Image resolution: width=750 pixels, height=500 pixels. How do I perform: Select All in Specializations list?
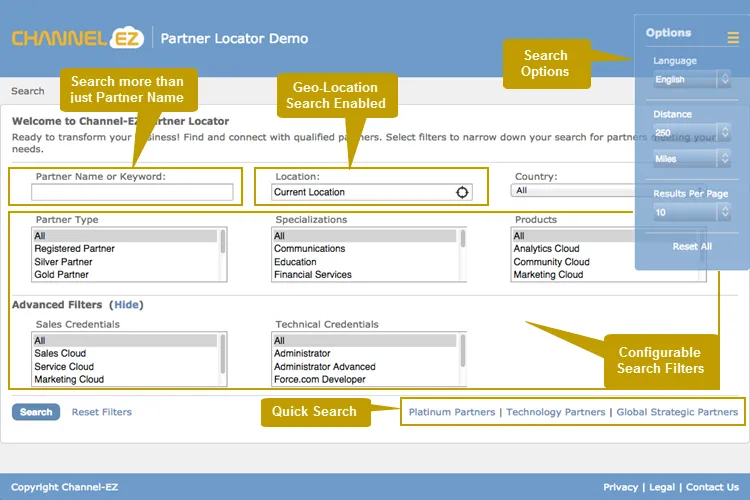(364, 235)
